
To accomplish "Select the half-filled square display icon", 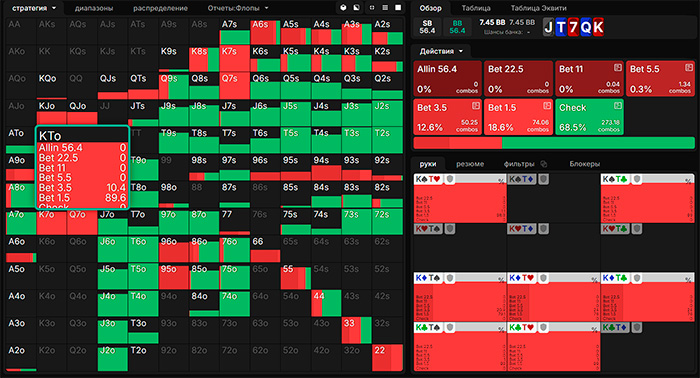I will [357, 8].
